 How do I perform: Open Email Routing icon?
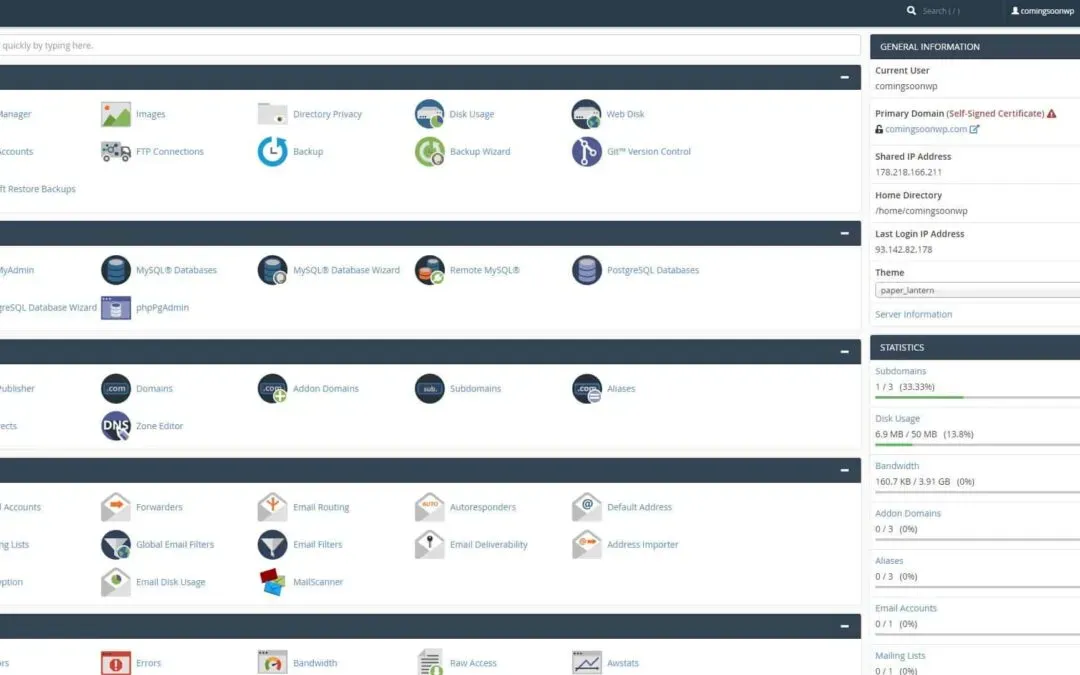(272, 507)
